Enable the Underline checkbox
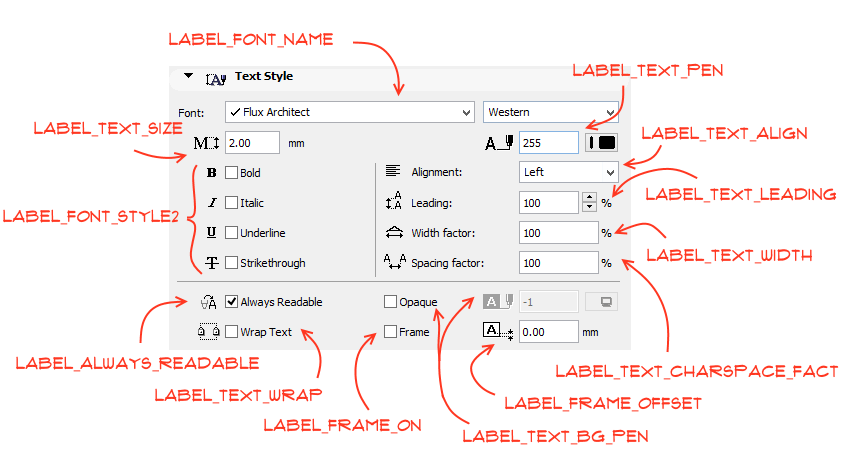This screenshot has height=470, width=850. click(x=231, y=233)
